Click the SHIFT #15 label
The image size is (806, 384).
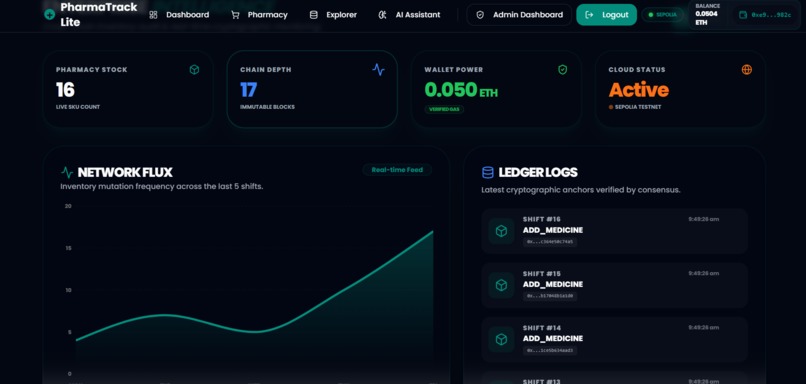542,273
